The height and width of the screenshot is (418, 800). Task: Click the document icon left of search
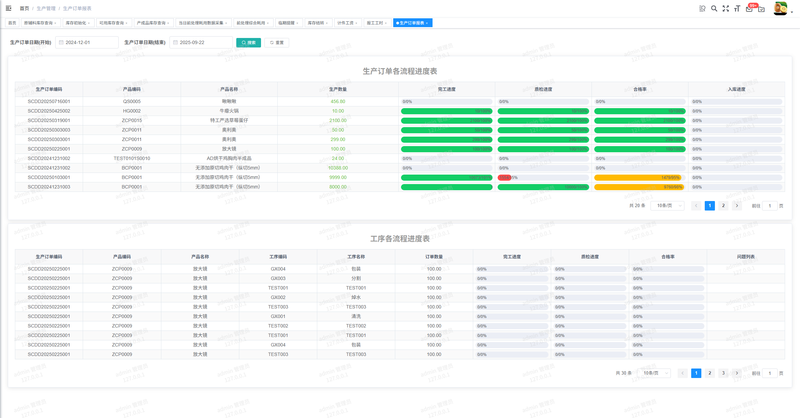pos(702,8)
